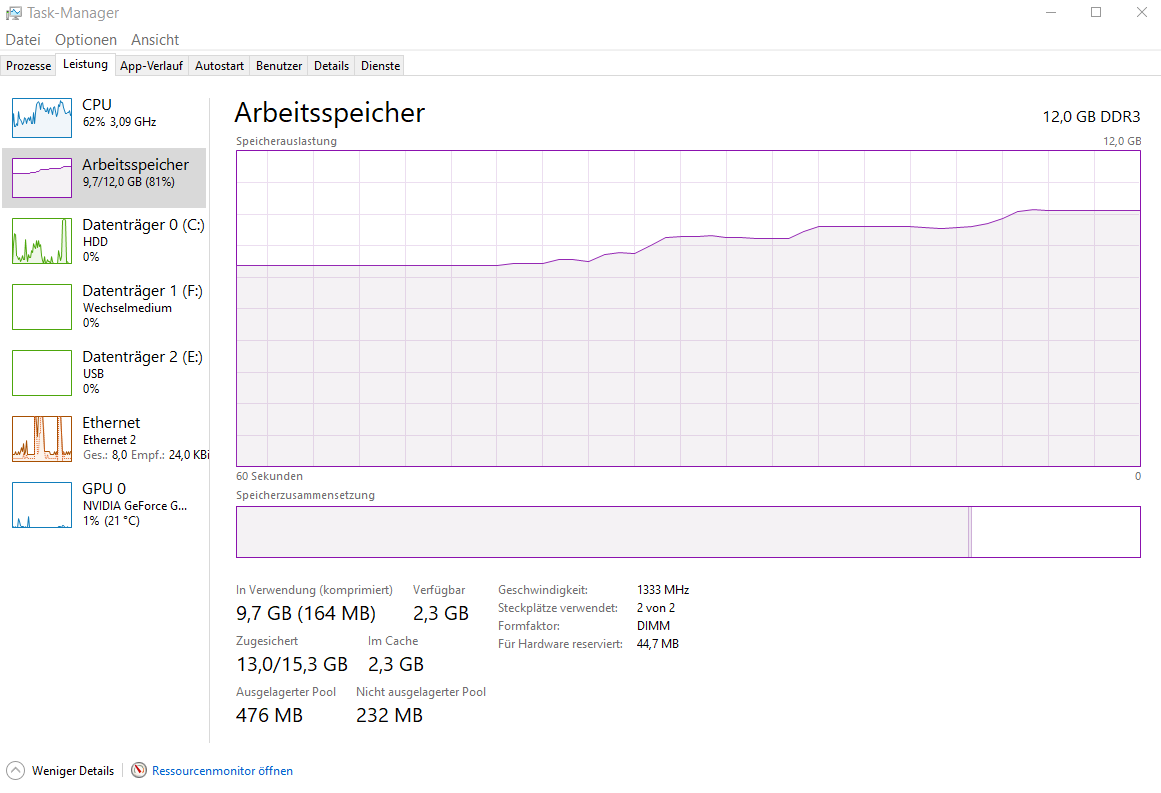Switch to the Prozesse tab
The height and width of the screenshot is (793, 1161).
pyautogui.click(x=28, y=66)
